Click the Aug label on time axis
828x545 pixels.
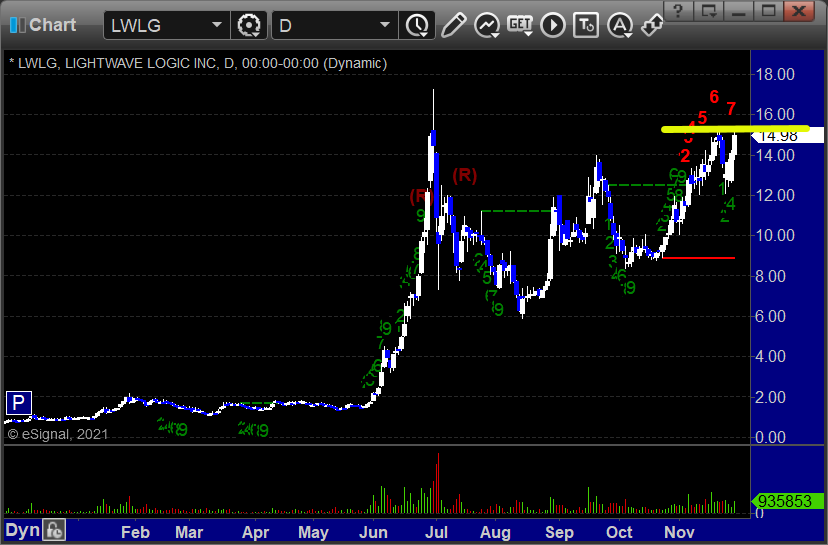[x=495, y=532]
